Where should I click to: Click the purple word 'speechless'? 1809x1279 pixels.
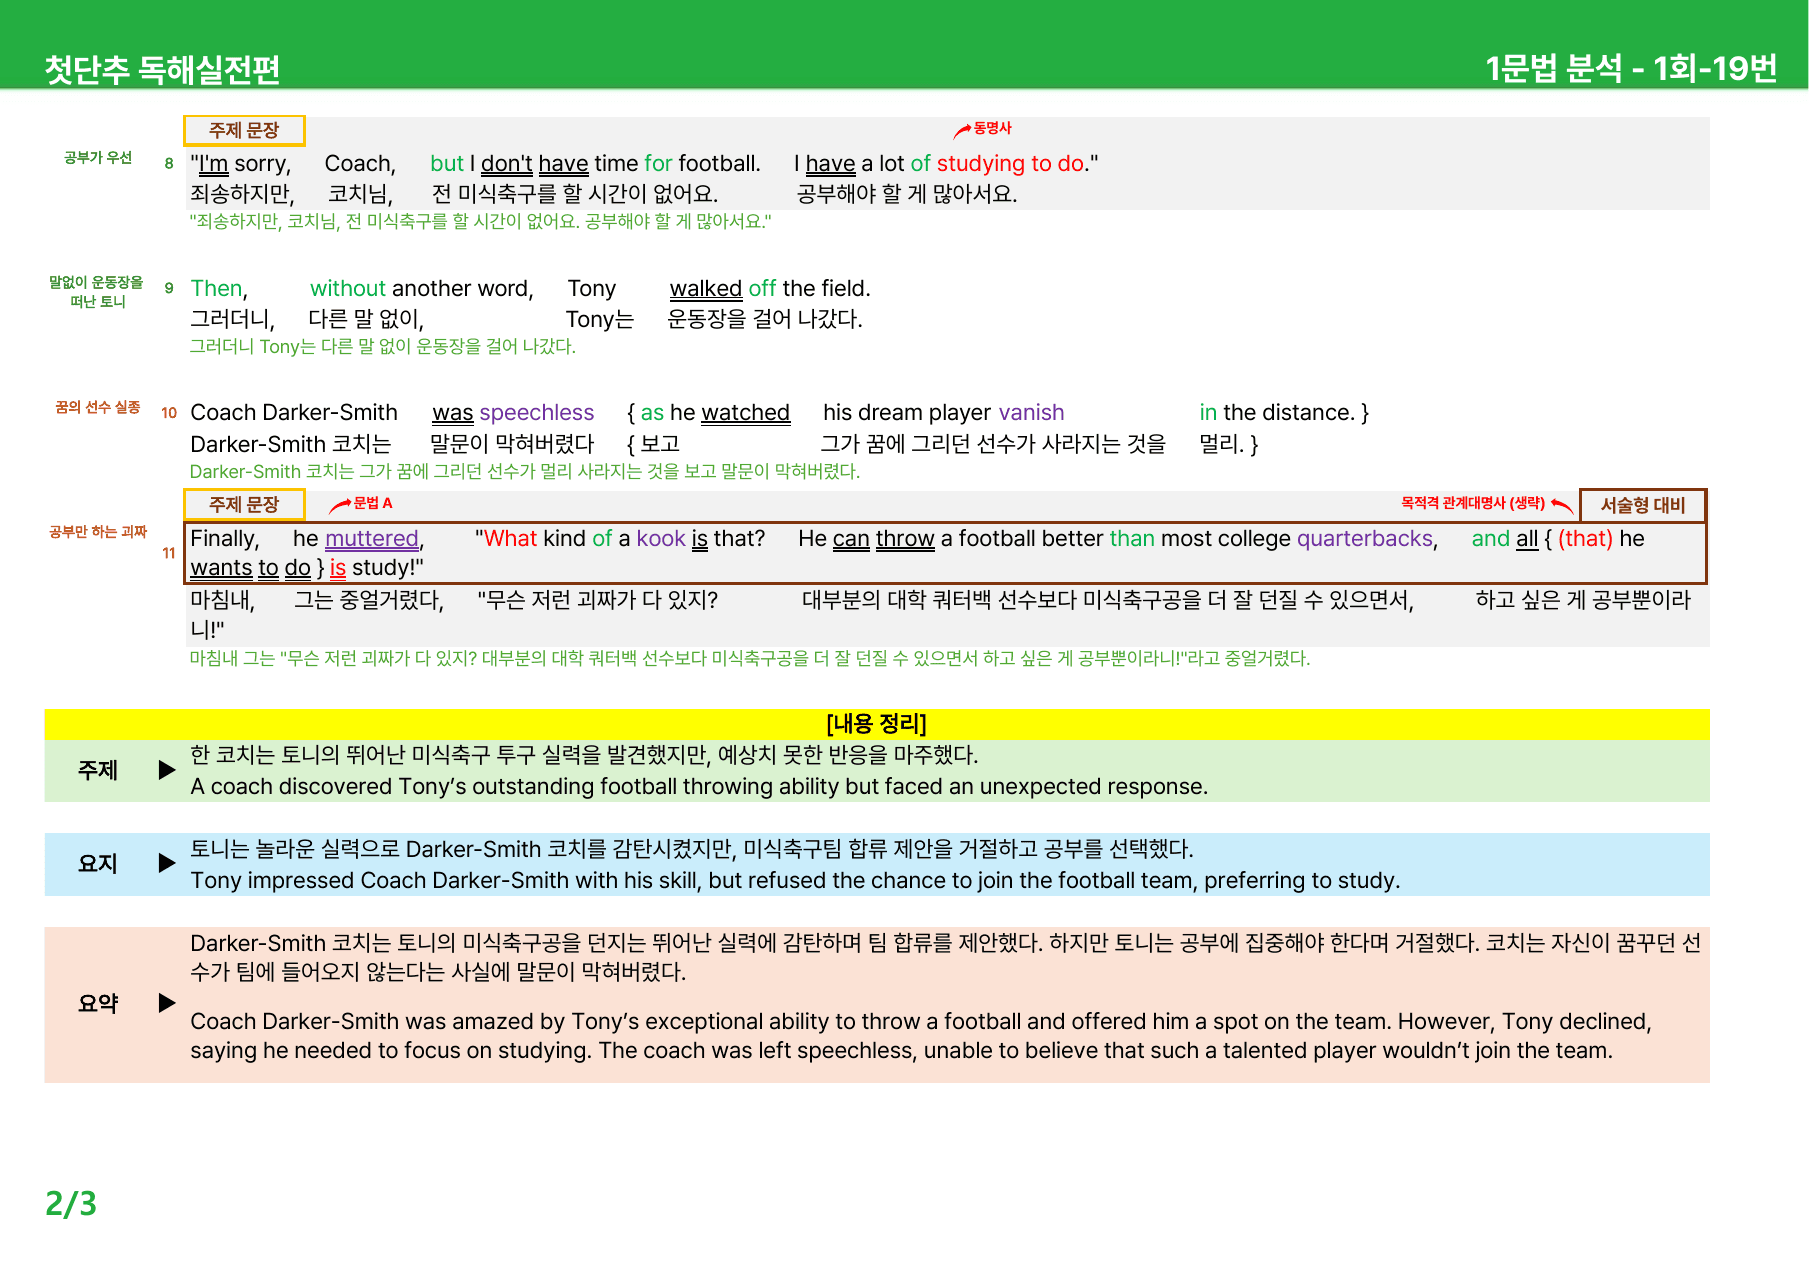(537, 412)
